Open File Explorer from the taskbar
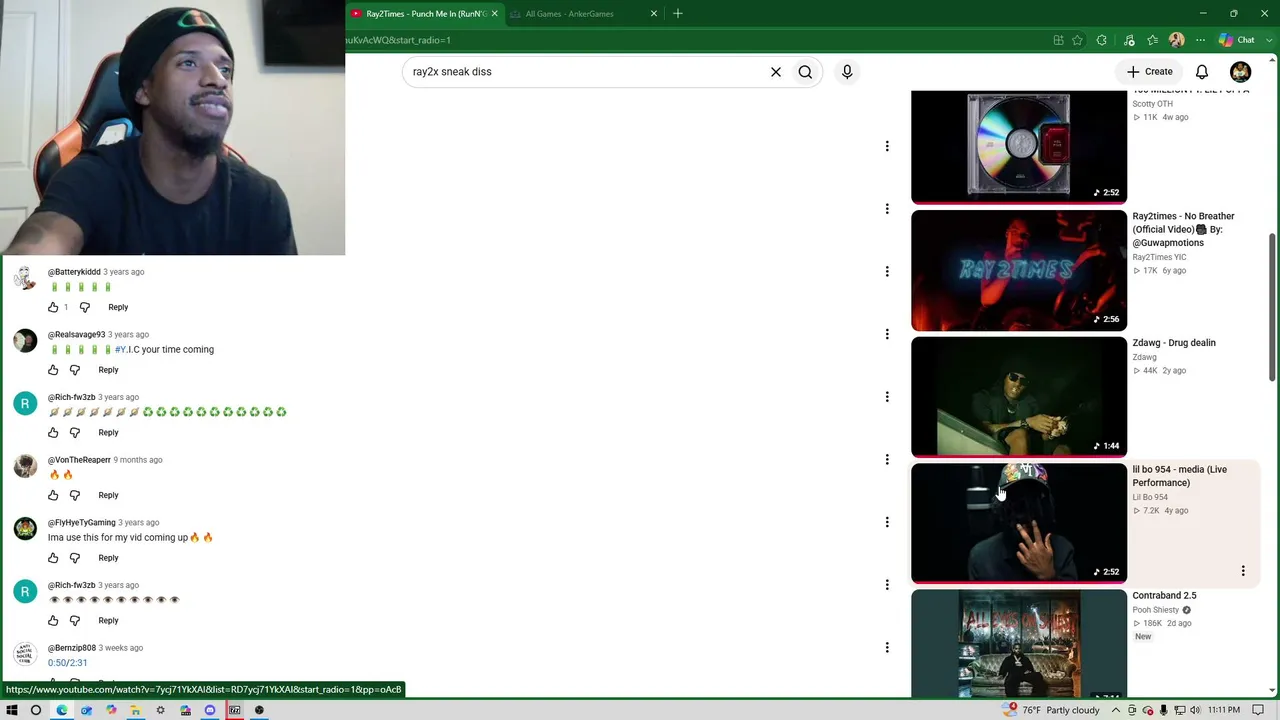 pos(135,710)
